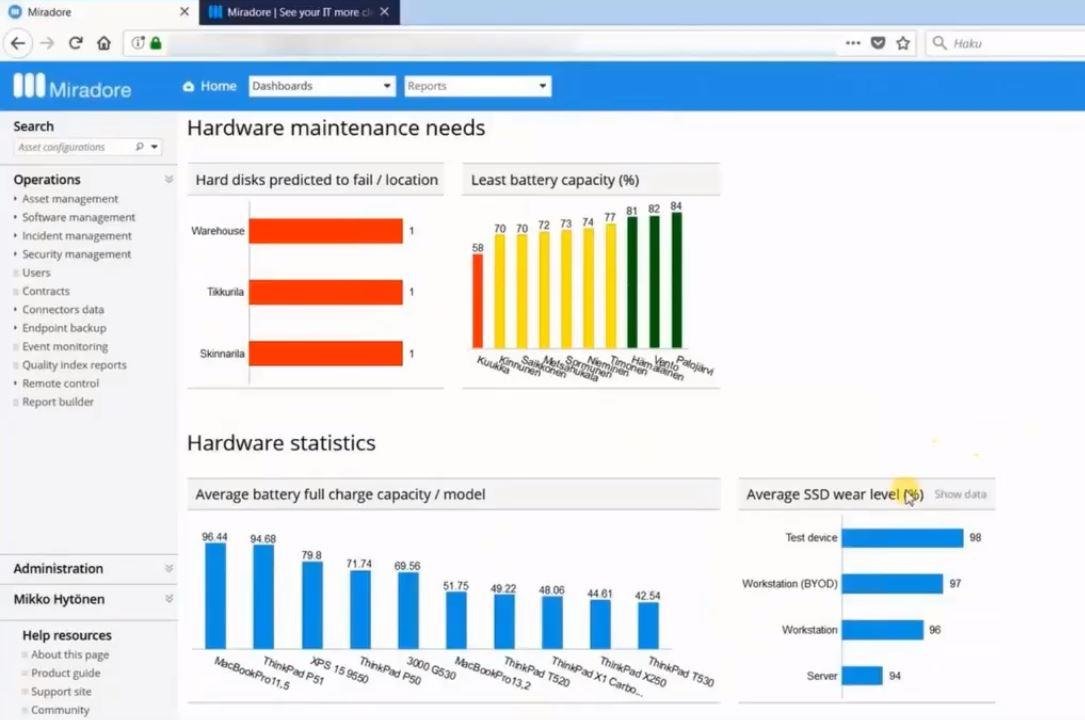Open Remote control in sidebar
1085x720 pixels.
pyautogui.click(x=60, y=383)
